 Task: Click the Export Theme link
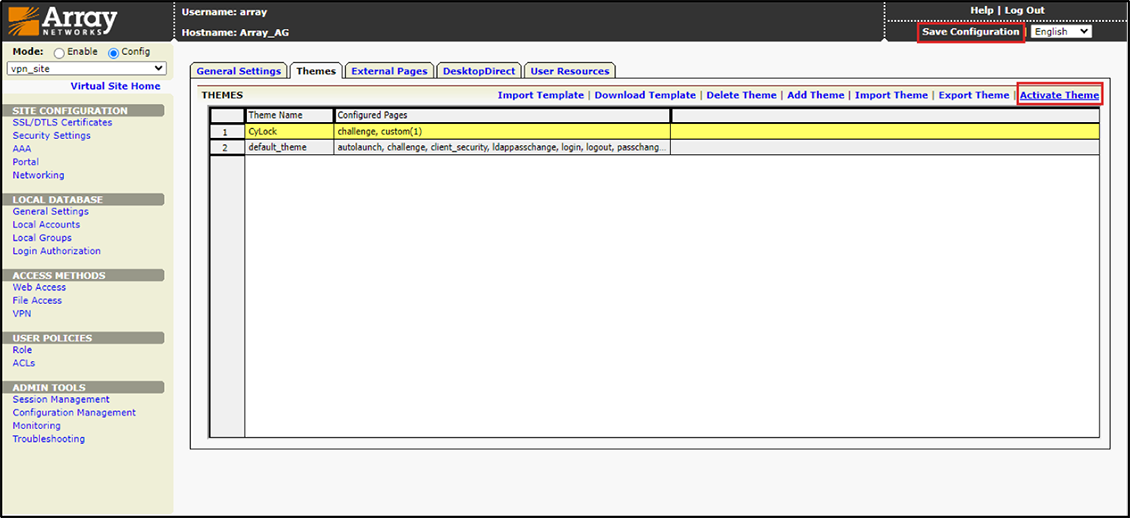[973, 95]
